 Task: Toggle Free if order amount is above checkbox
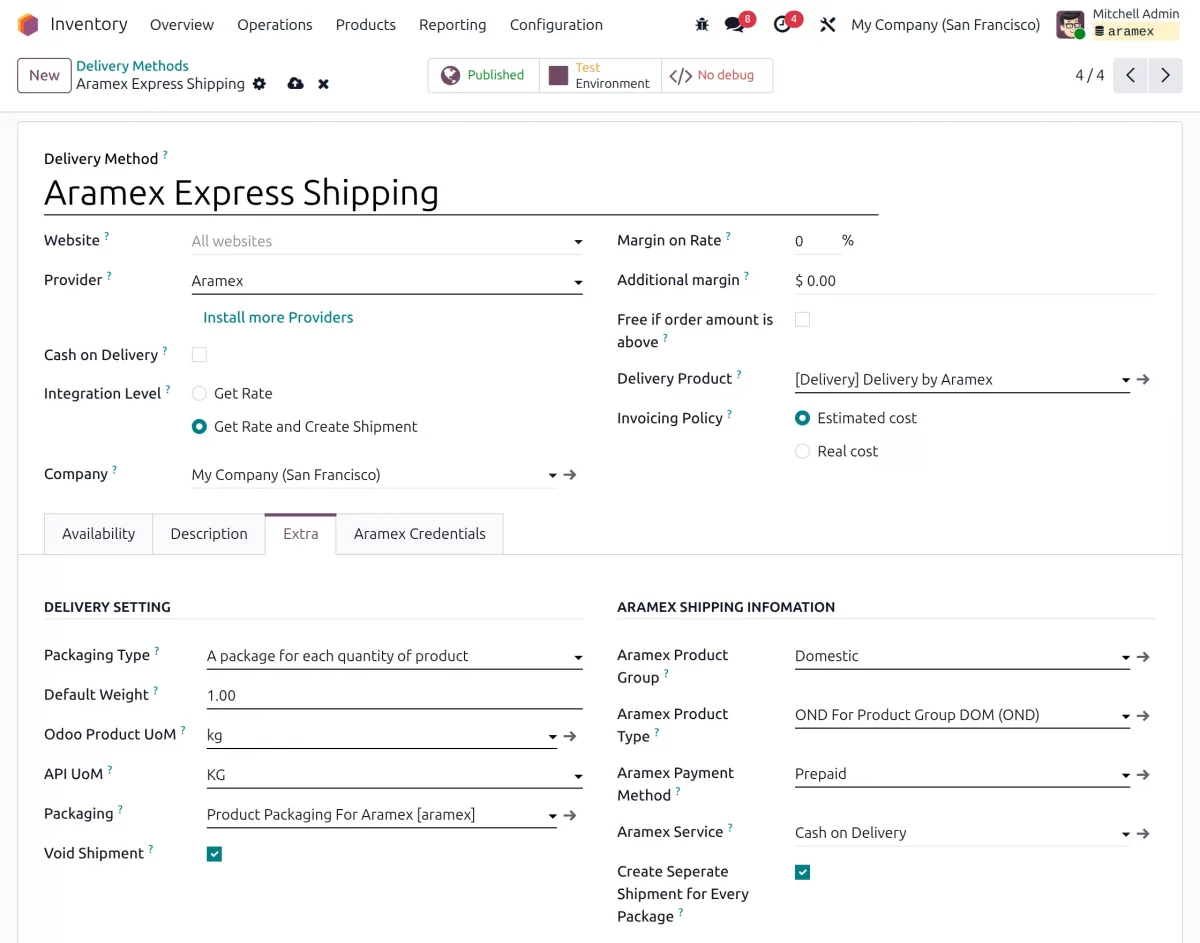point(802,320)
